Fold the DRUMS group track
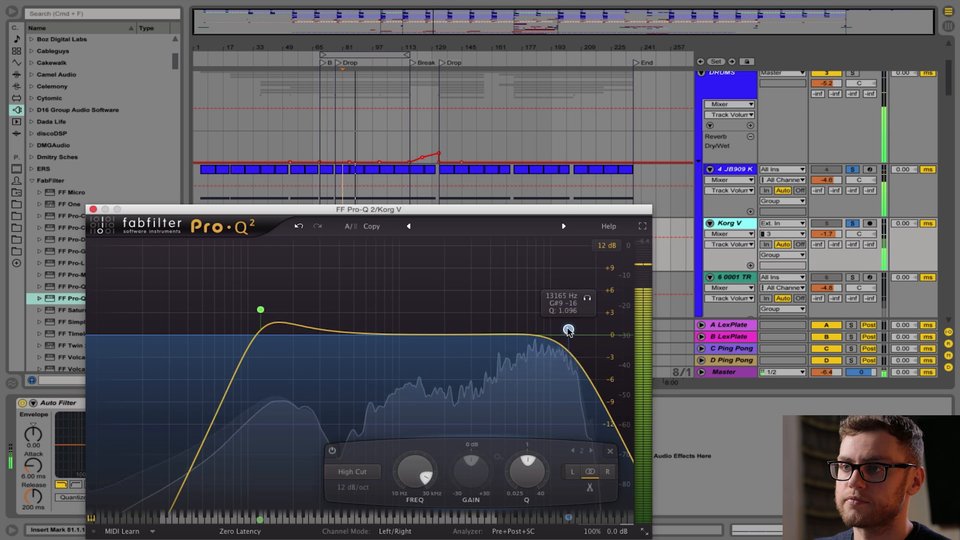The image size is (960, 540). [x=701, y=73]
